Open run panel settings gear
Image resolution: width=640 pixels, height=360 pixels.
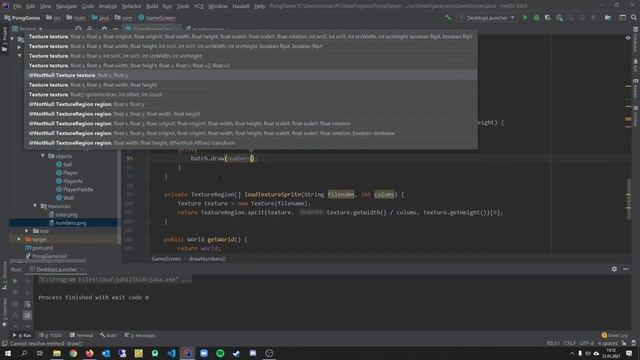[x=614, y=269]
